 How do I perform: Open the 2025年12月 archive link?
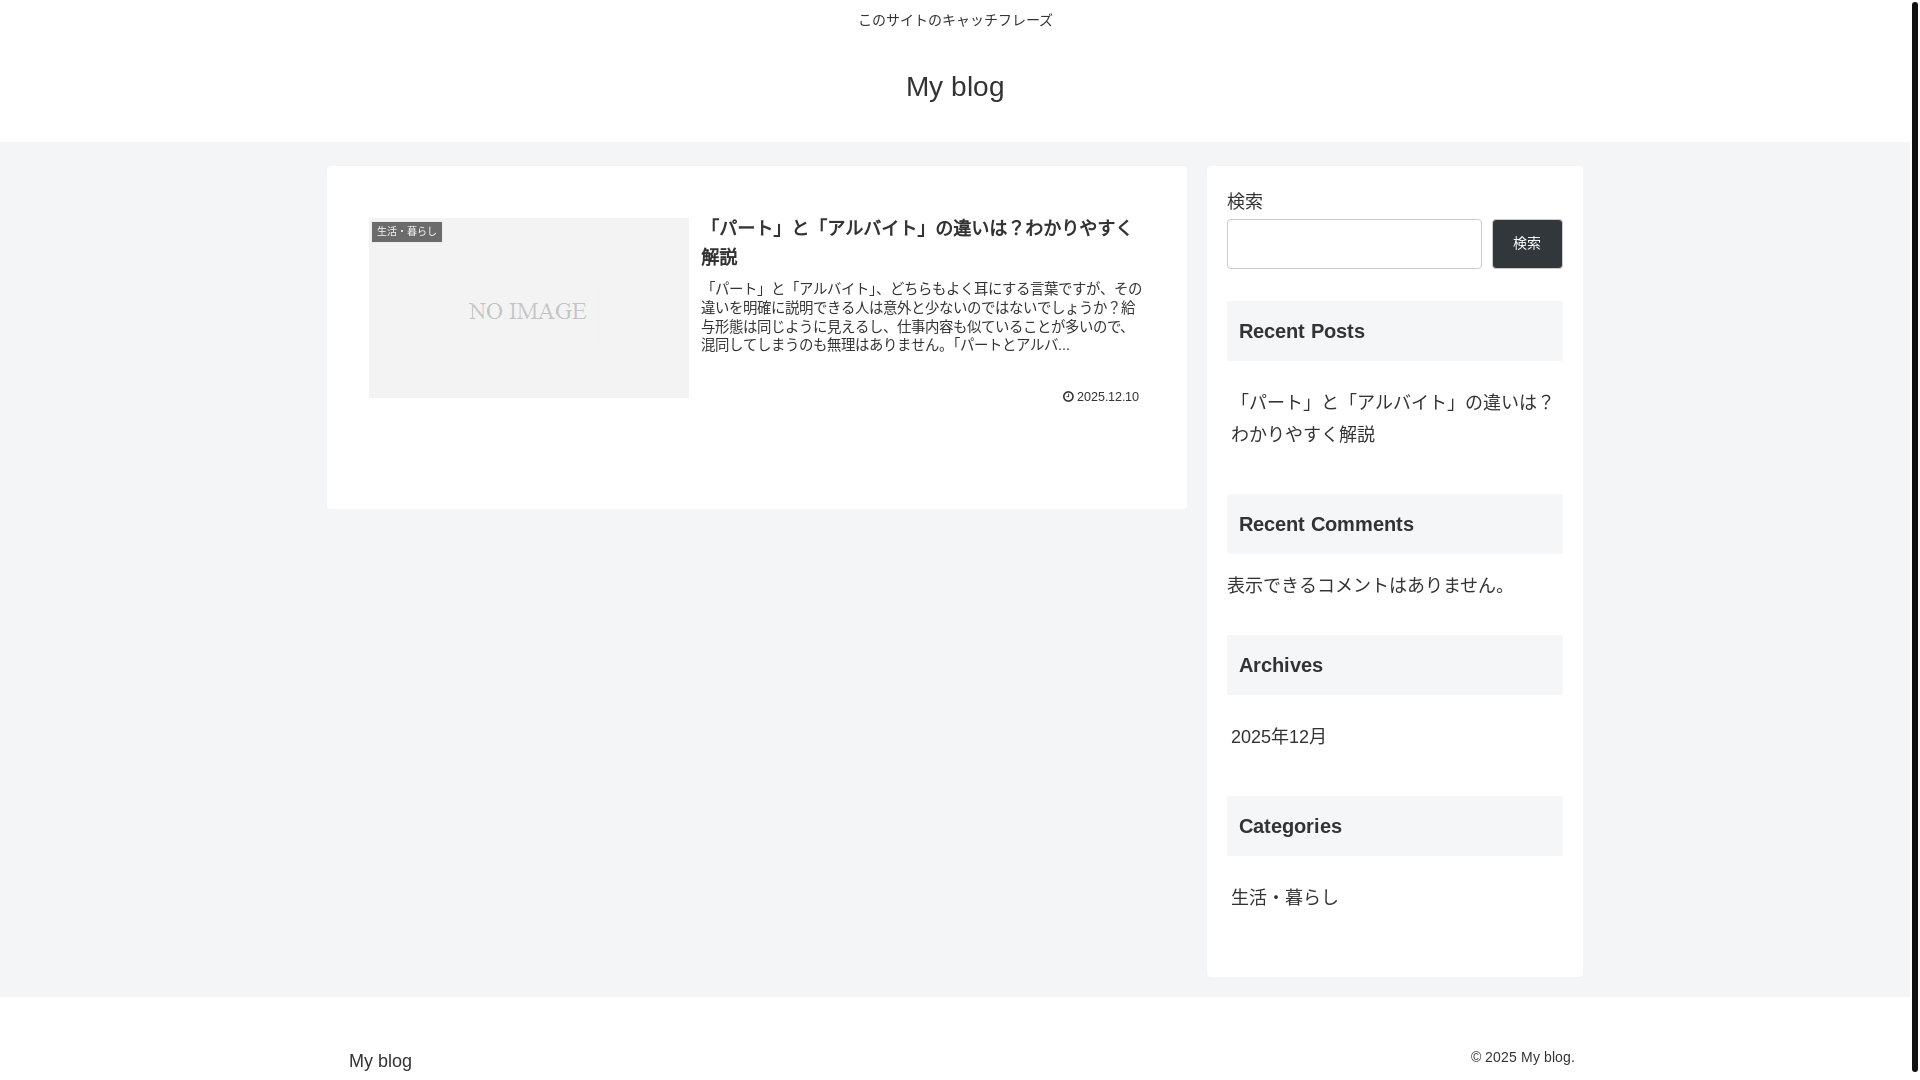1278,737
